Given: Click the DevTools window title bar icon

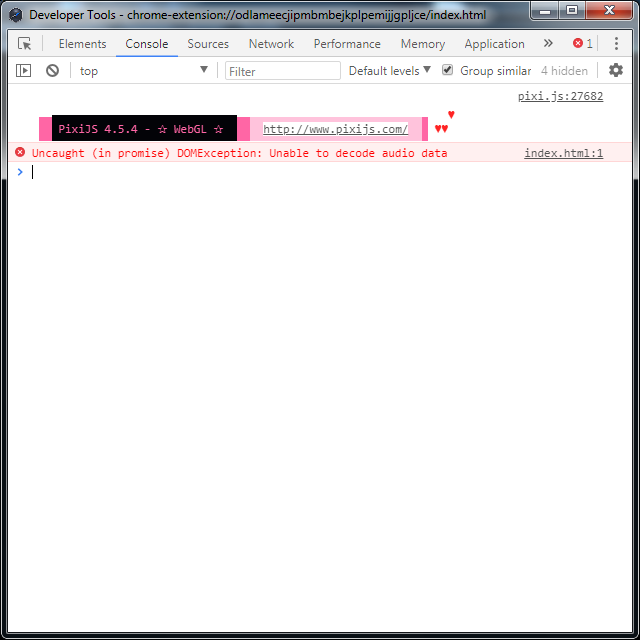Looking at the screenshot, I should coord(16,15).
